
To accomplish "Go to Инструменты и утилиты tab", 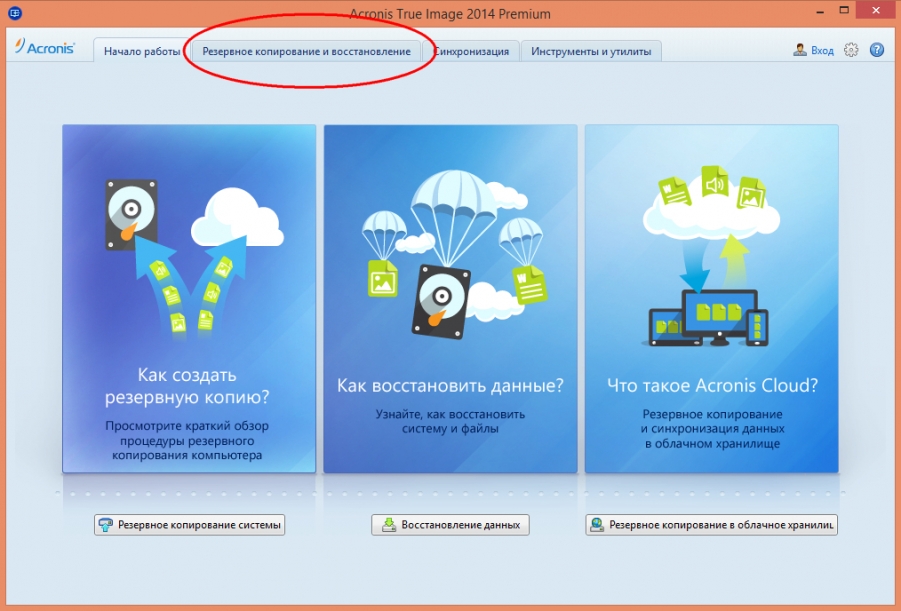I will tap(590, 51).
